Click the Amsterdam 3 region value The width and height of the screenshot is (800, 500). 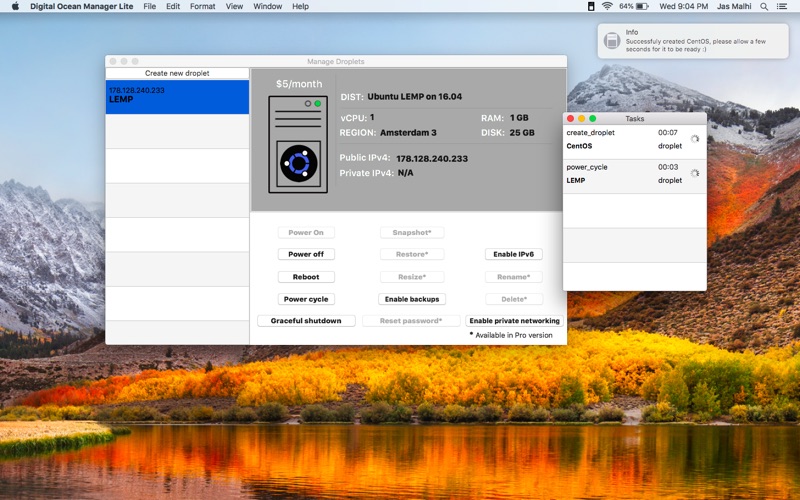pos(408,133)
